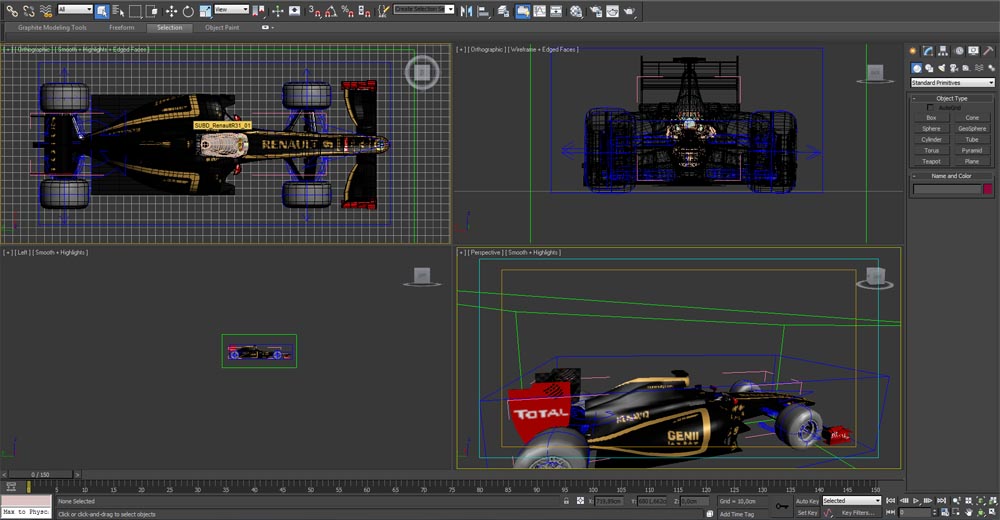
Task: Click the Set Key button
Action: tap(807, 512)
